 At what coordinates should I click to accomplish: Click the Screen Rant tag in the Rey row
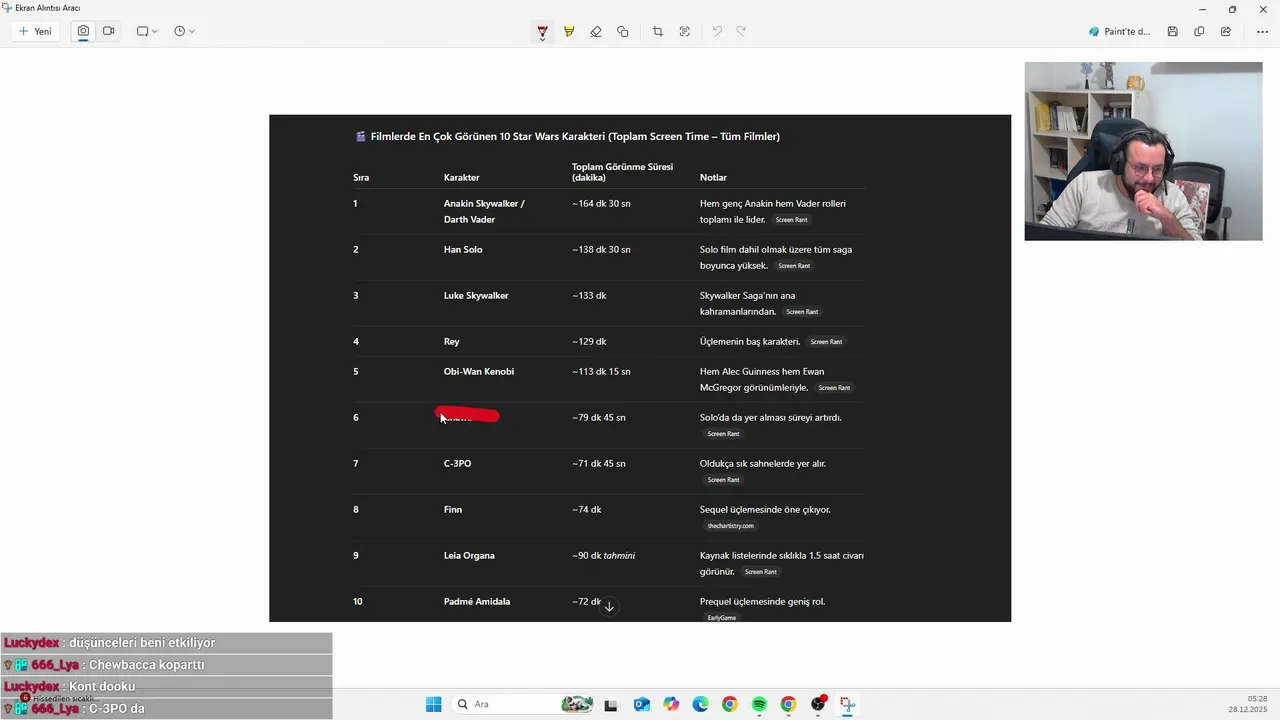pos(826,342)
